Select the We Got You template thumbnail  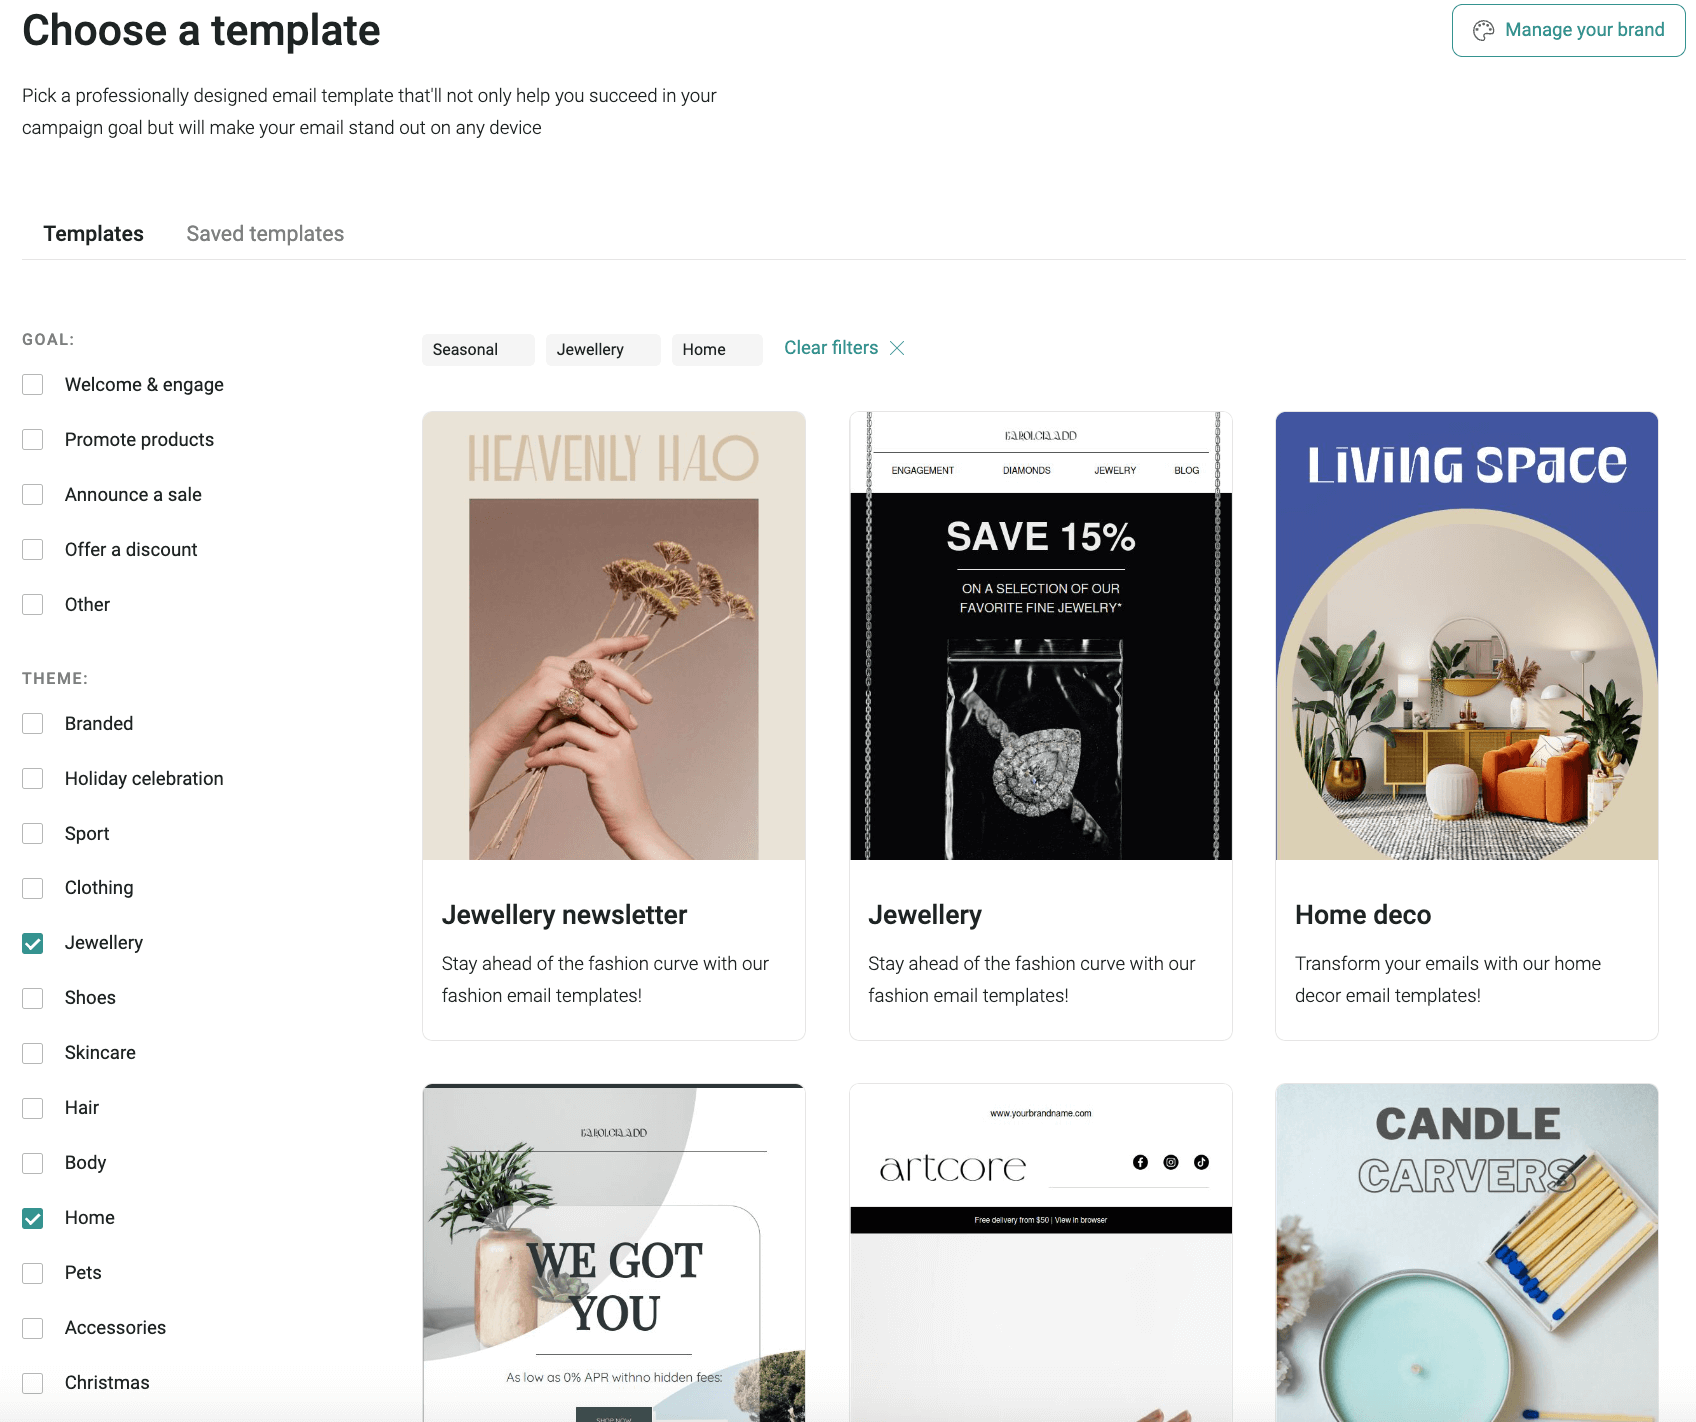(x=614, y=1253)
